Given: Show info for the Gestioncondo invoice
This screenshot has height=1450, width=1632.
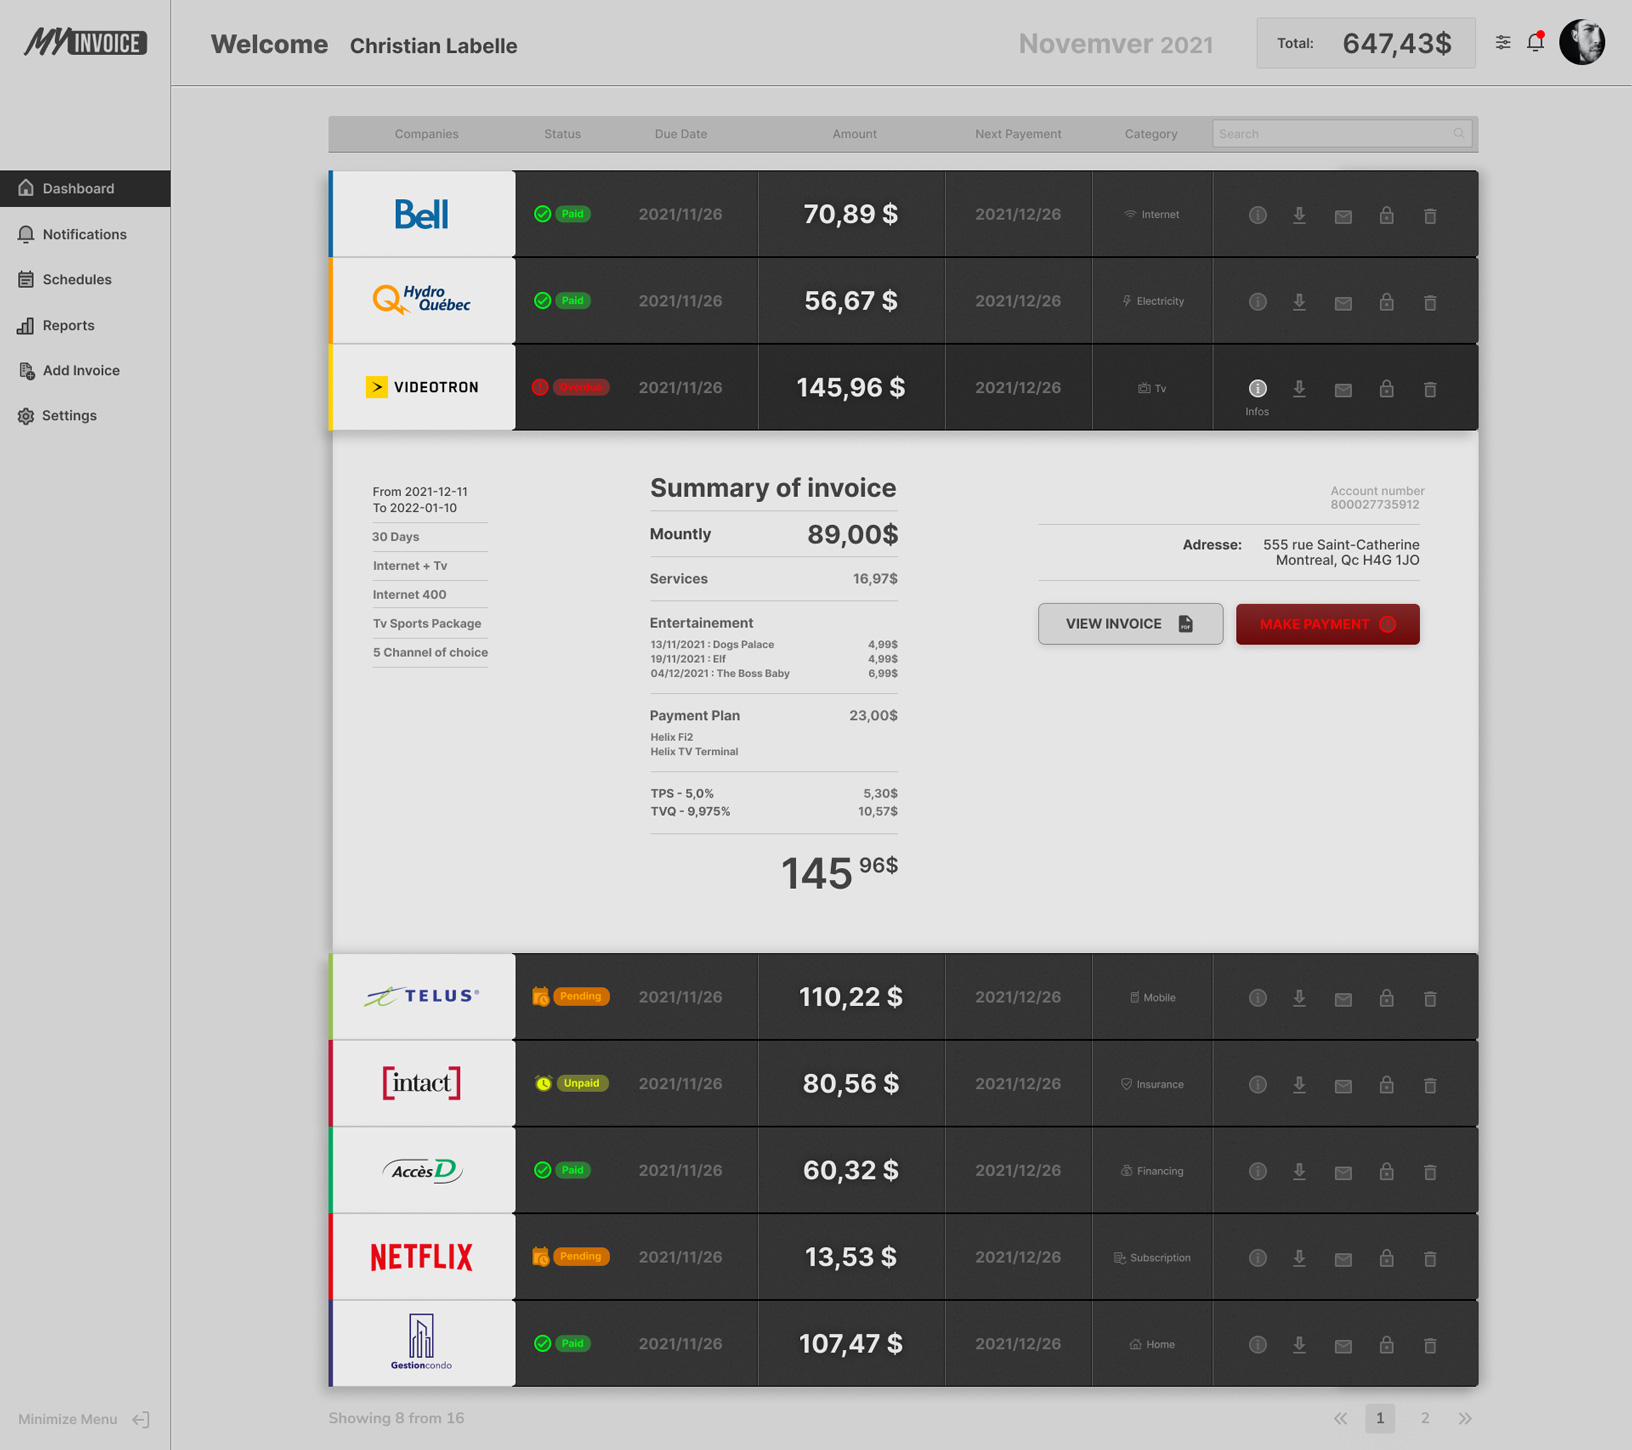Looking at the screenshot, I should tap(1257, 1345).
